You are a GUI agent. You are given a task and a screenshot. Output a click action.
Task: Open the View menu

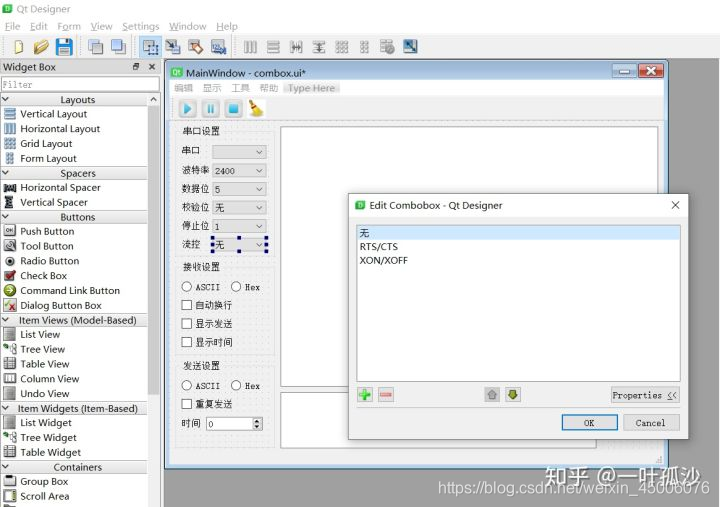pyautogui.click(x=101, y=27)
